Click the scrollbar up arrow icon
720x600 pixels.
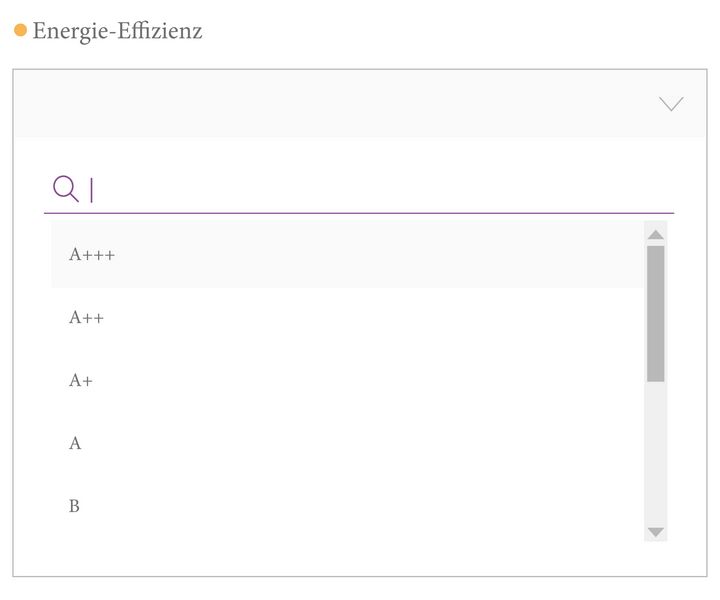point(656,235)
